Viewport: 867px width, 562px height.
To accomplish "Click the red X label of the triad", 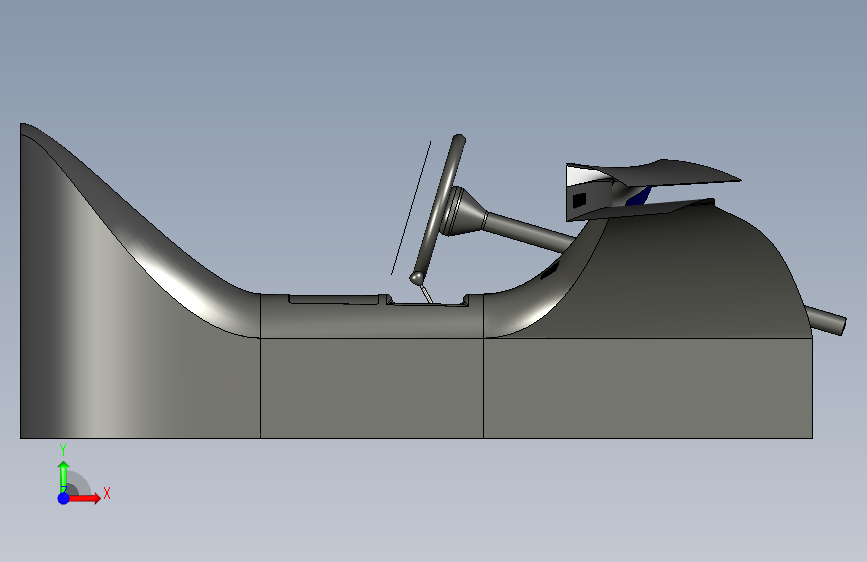I will pos(107,493).
